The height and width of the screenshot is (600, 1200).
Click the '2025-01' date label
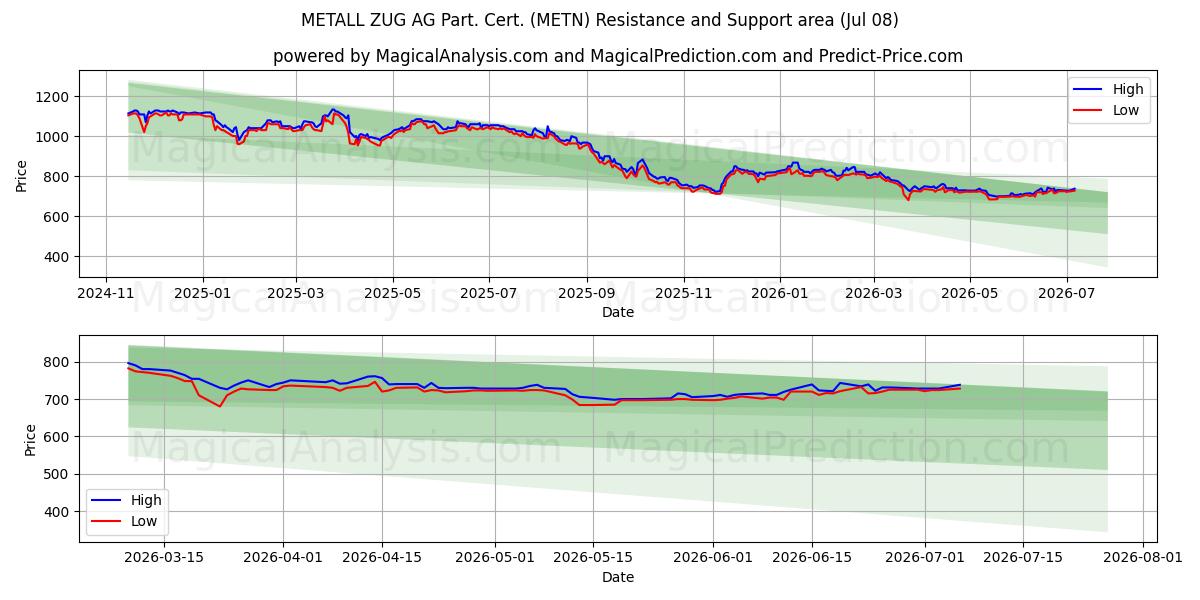click(x=203, y=293)
